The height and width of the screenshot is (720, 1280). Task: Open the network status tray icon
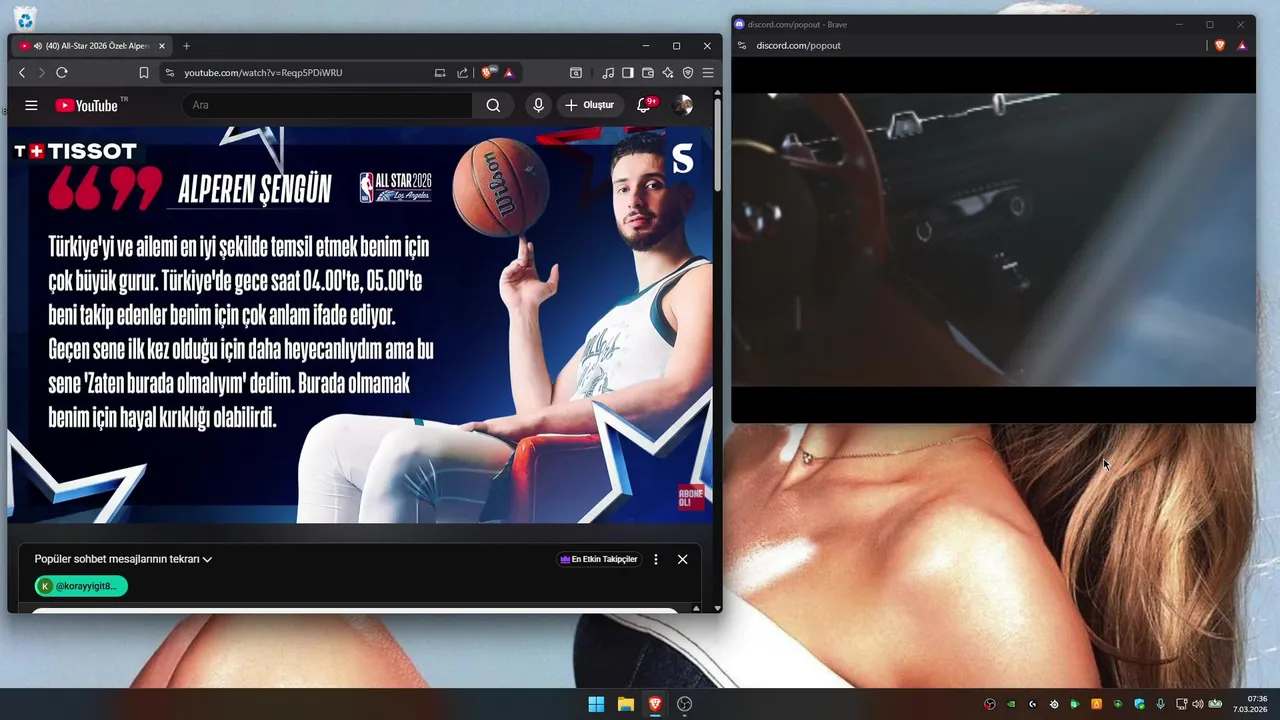coord(1182,704)
